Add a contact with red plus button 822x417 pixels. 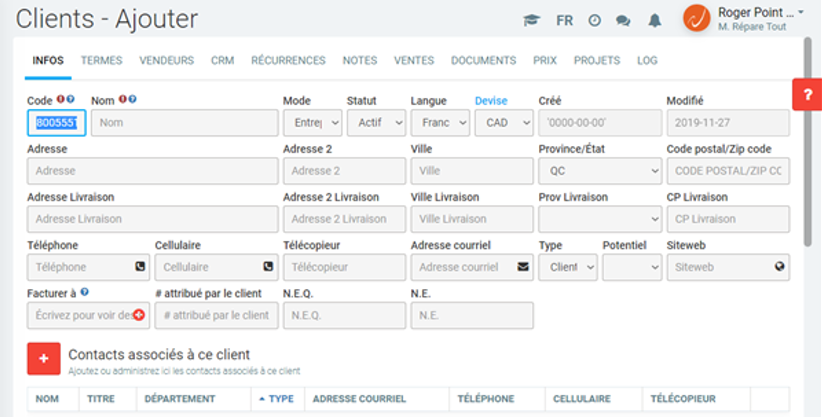tap(44, 359)
